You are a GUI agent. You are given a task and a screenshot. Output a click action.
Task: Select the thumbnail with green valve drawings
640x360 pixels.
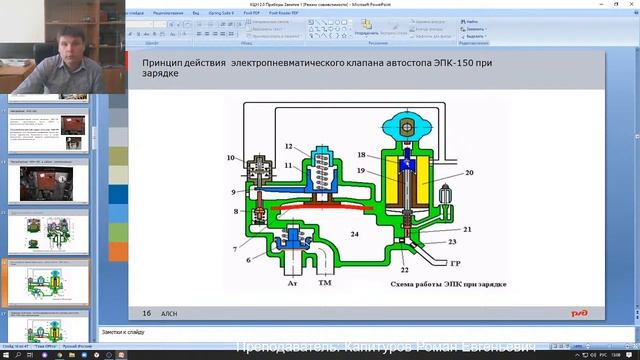(48, 232)
